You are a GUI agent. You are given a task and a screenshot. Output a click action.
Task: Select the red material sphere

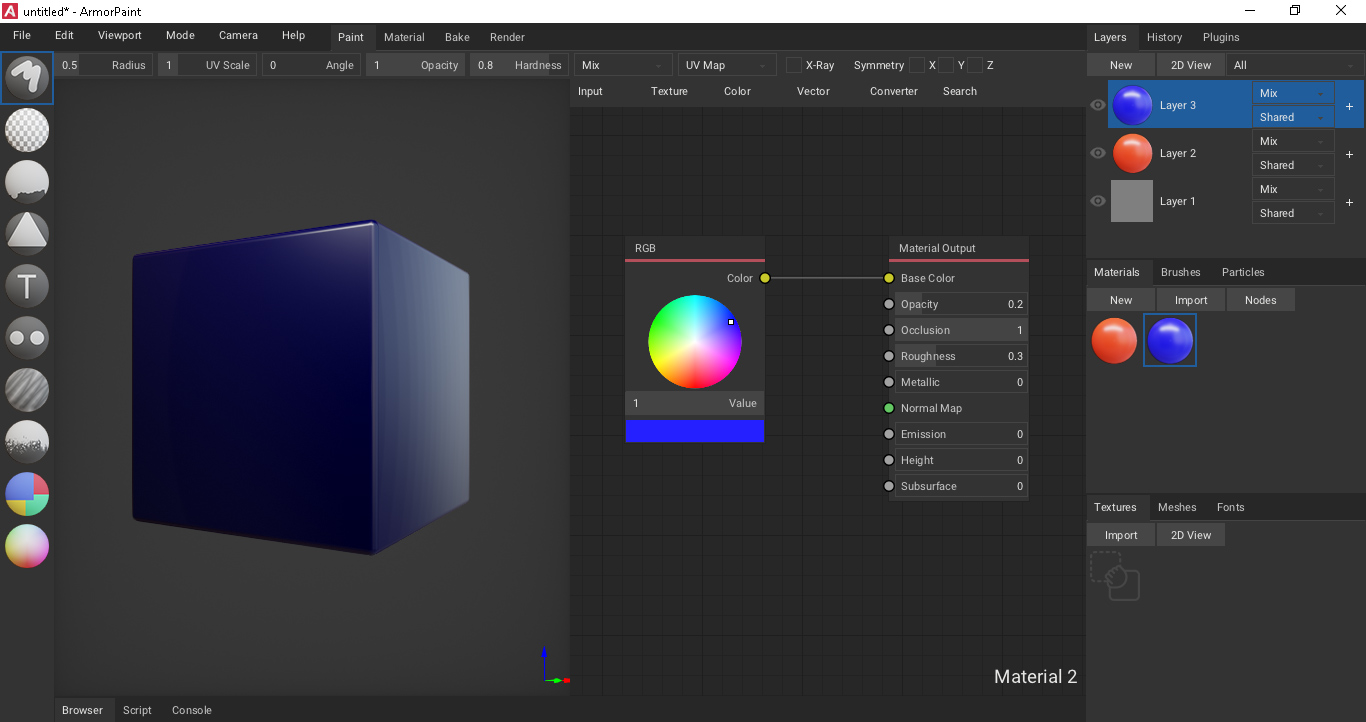pyautogui.click(x=1114, y=340)
